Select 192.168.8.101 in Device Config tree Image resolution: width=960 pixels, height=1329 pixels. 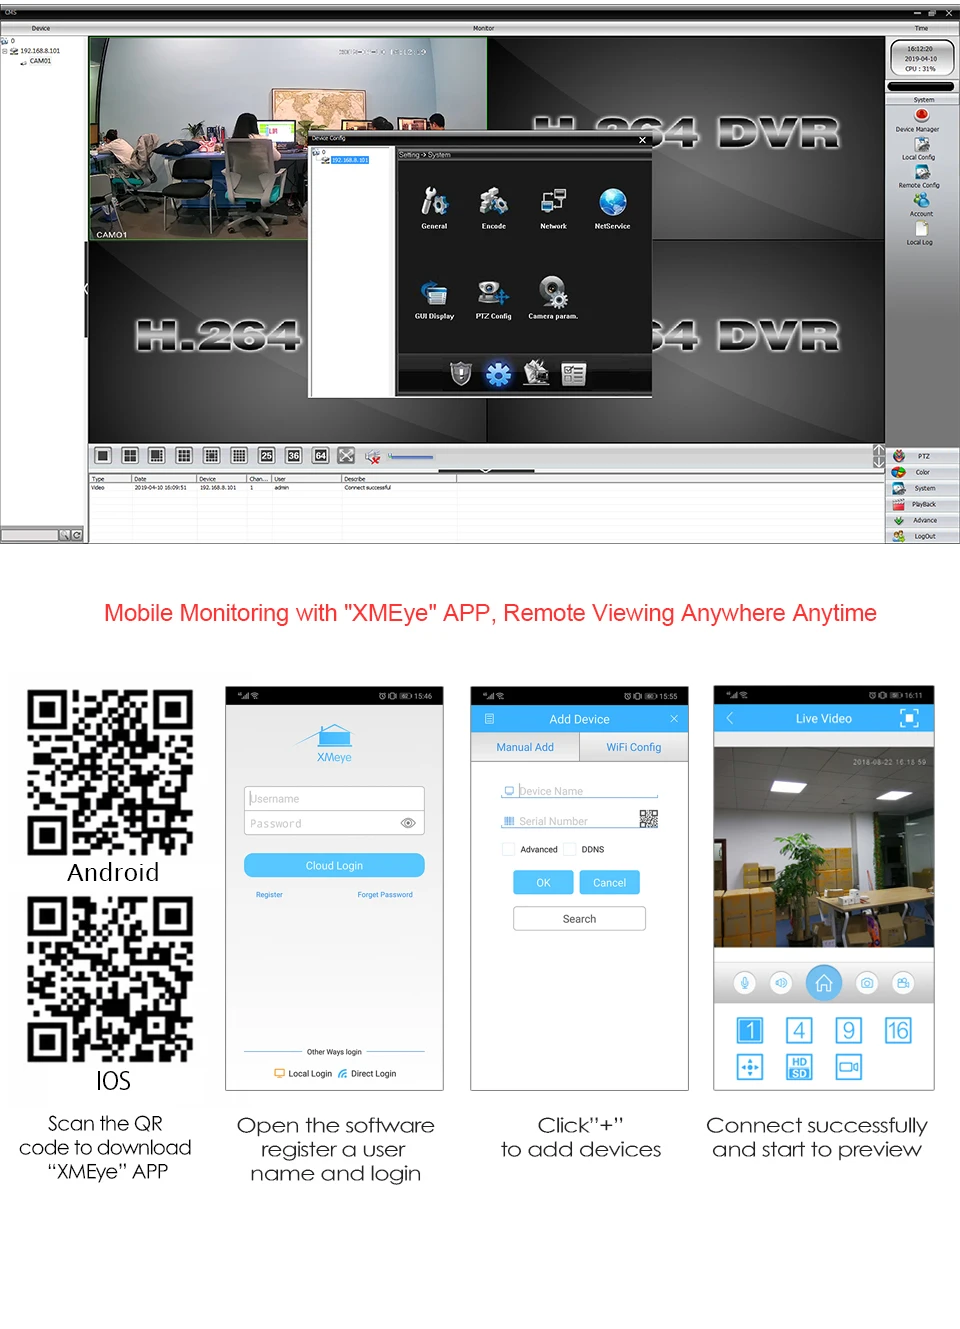[350, 160]
